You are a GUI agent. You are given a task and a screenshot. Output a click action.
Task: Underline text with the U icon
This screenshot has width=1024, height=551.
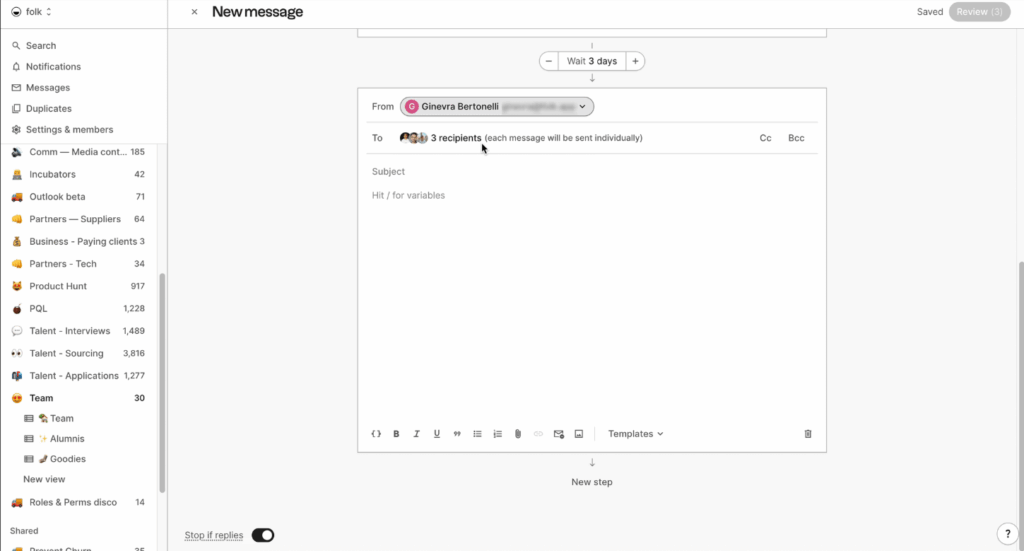click(437, 434)
